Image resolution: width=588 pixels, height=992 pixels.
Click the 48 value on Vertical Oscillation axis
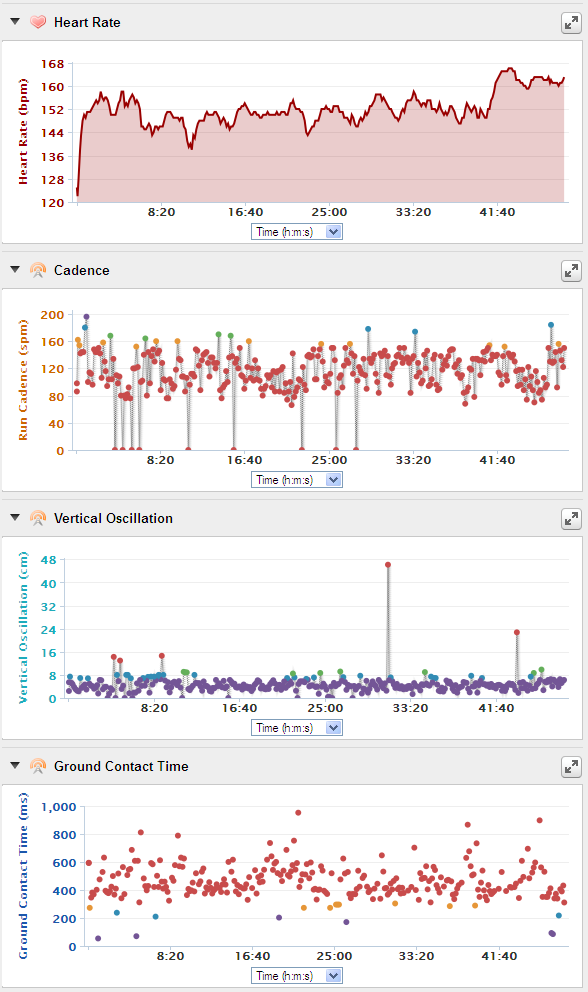click(x=49, y=560)
